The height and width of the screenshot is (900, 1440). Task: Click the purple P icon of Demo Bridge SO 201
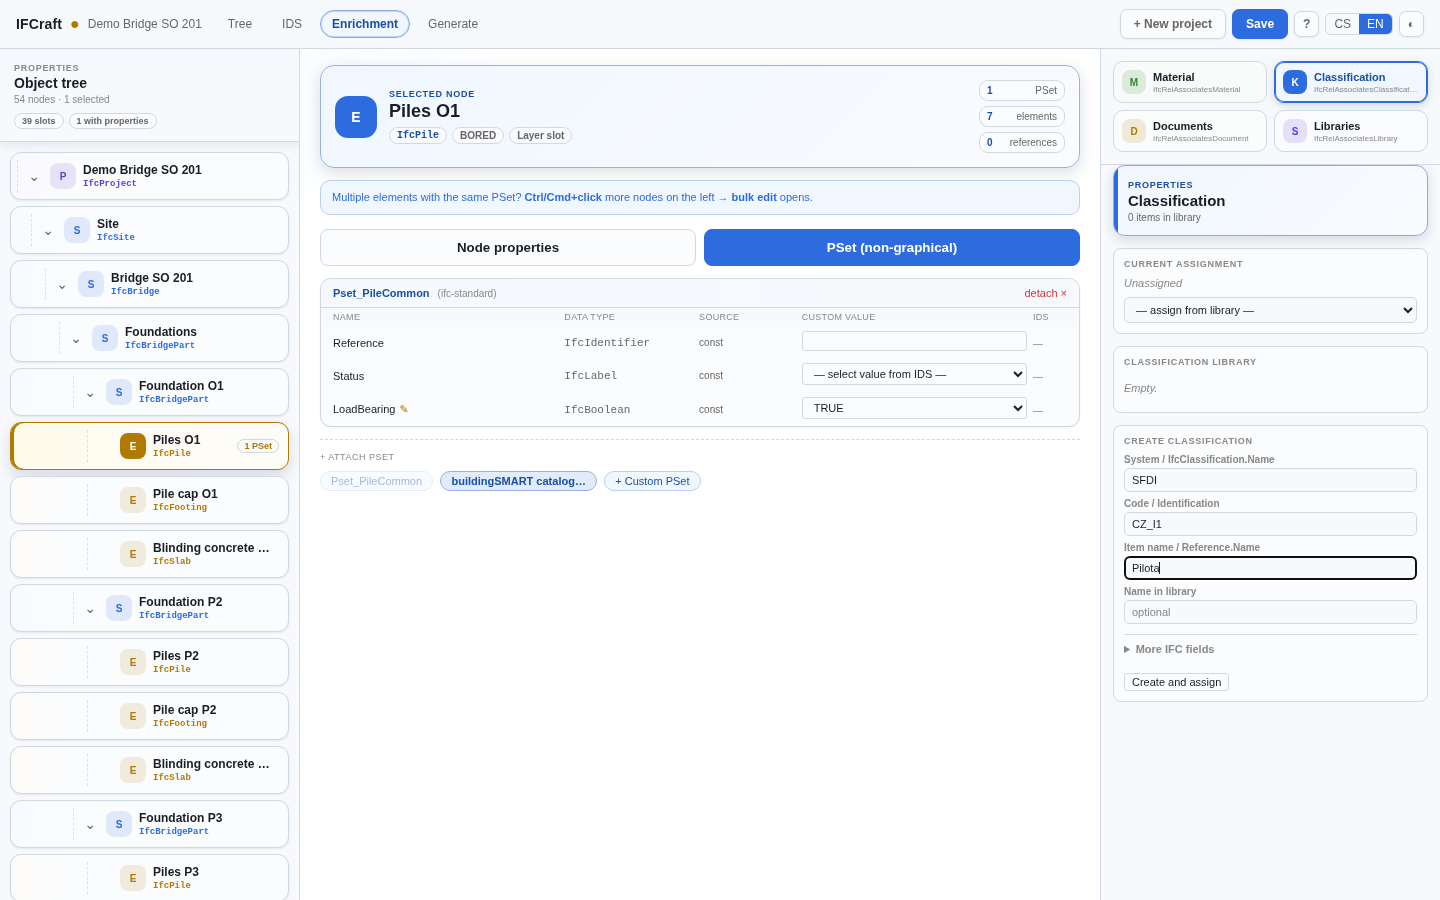click(63, 176)
